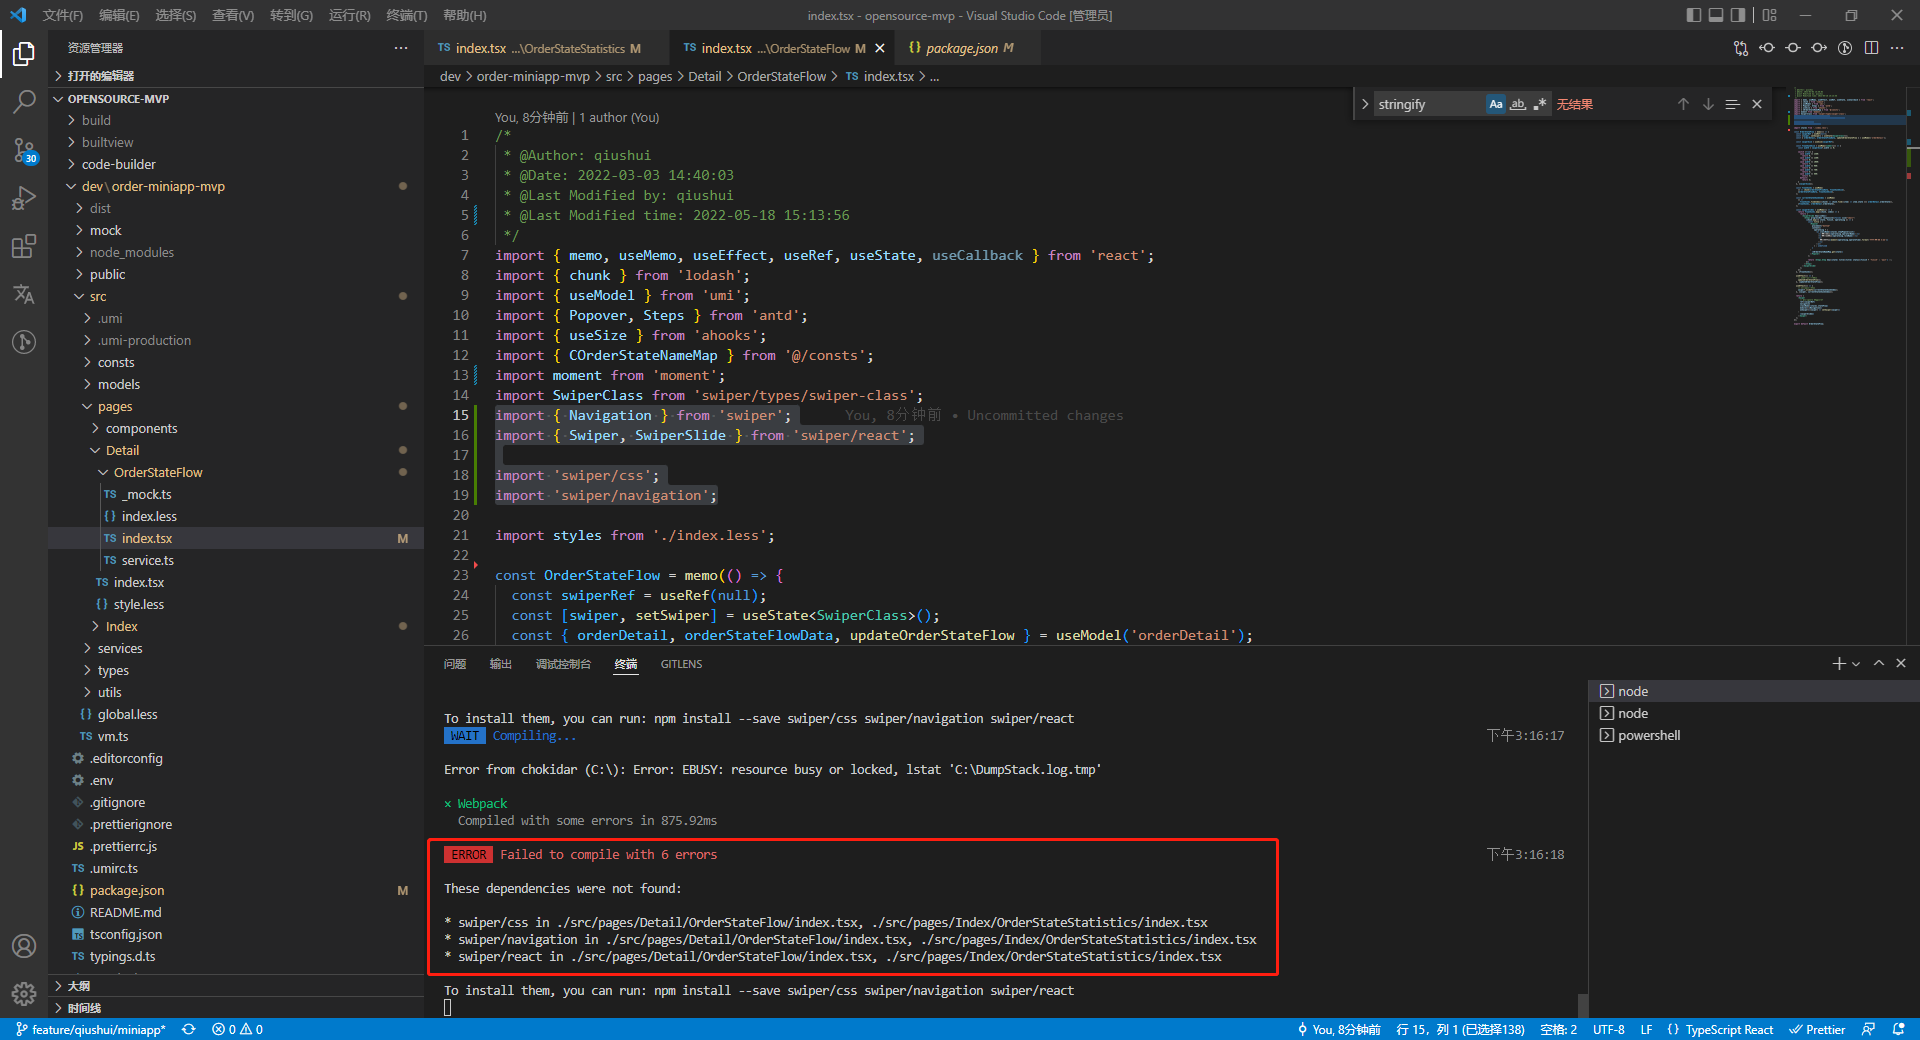Toggle match case in the search widget

pyautogui.click(x=1495, y=103)
